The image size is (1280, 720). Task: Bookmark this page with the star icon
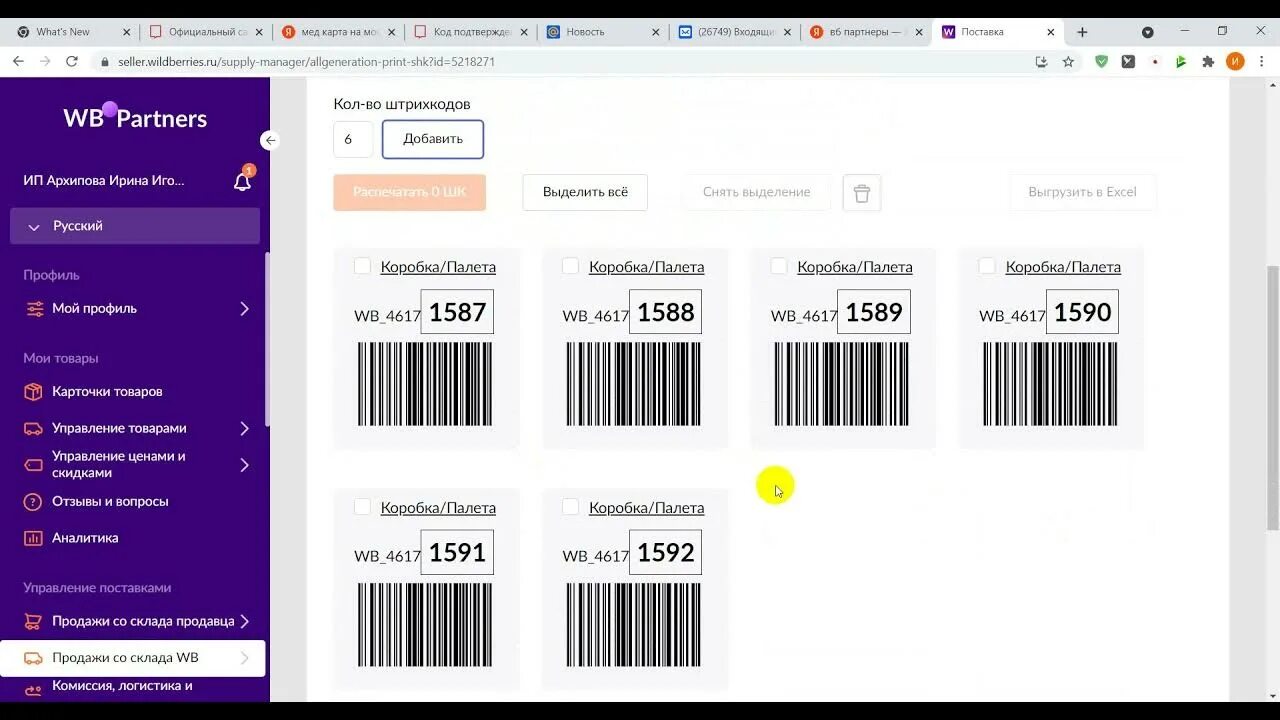tap(1068, 61)
